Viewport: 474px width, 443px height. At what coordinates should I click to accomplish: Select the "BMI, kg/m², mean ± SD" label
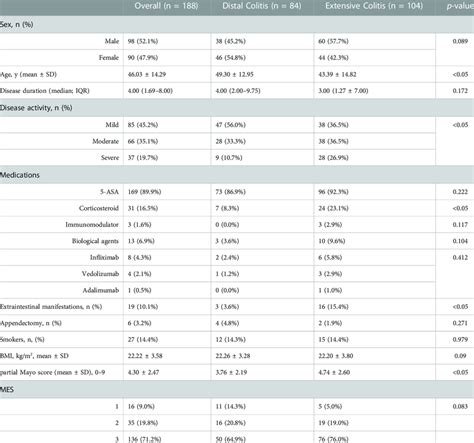(34, 356)
